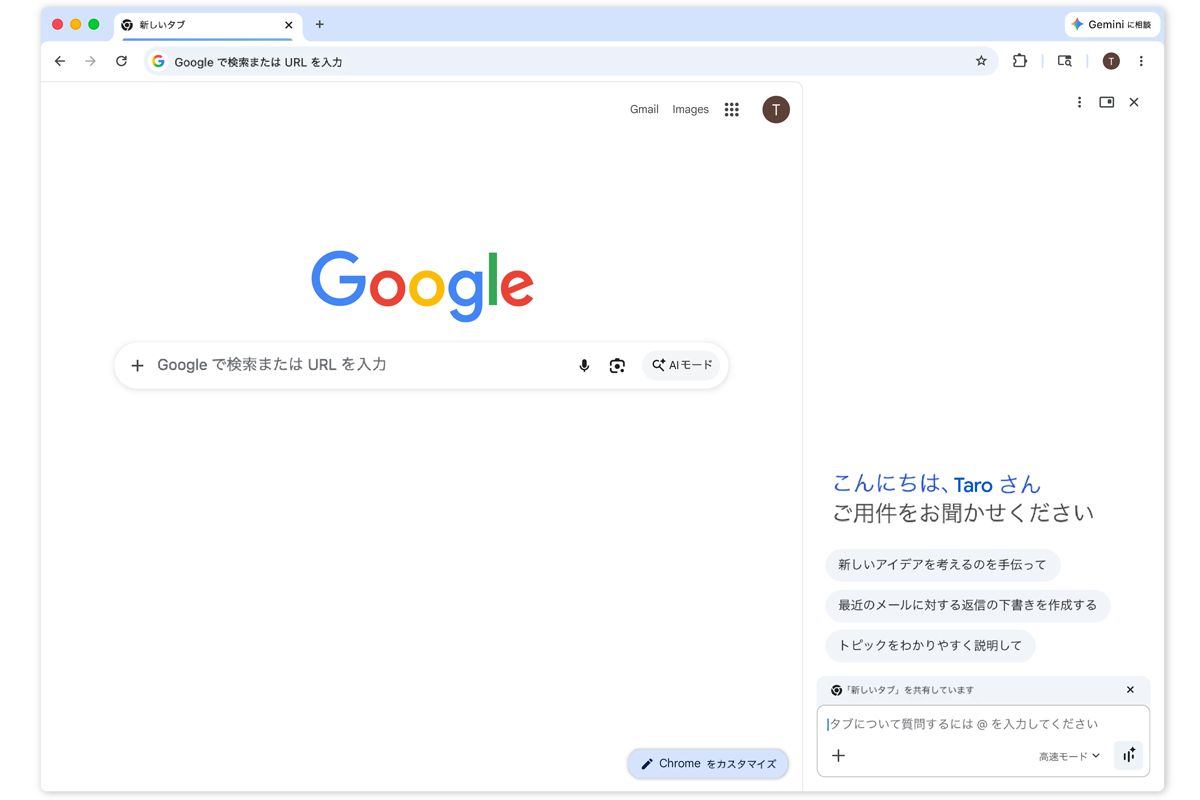
Task: Click the Google logo
Action: tap(422, 286)
